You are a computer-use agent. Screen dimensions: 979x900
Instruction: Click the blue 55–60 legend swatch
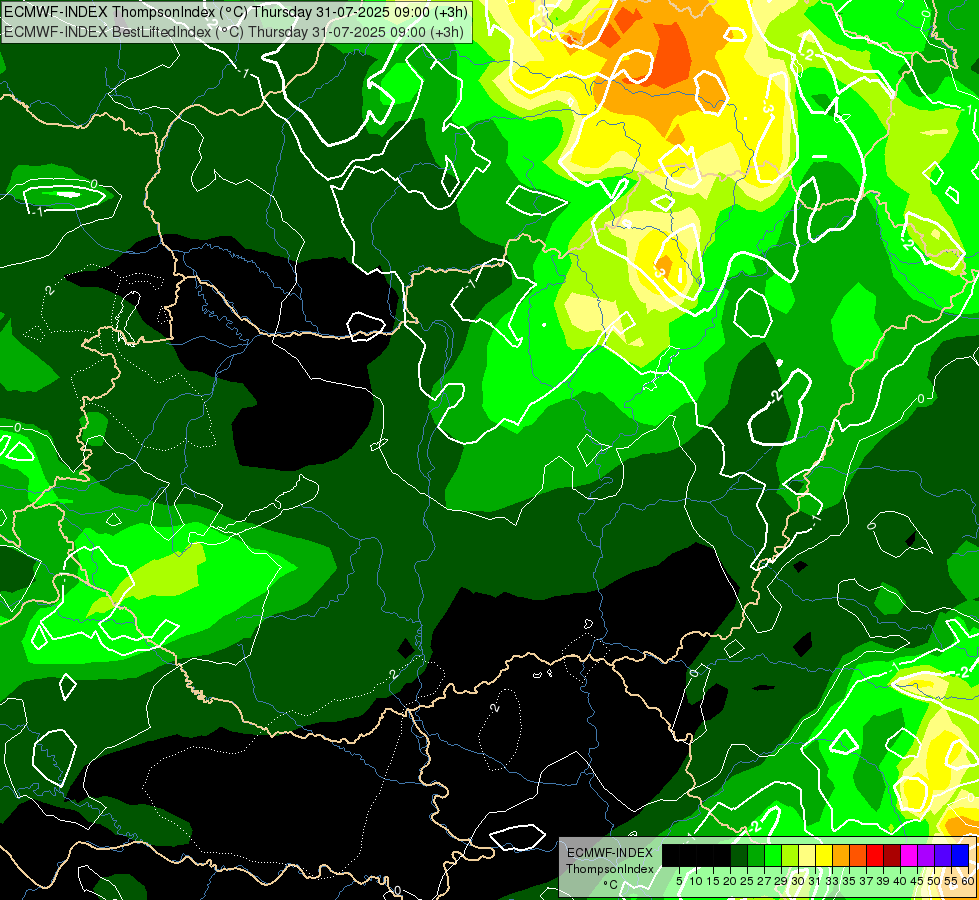pos(960,855)
